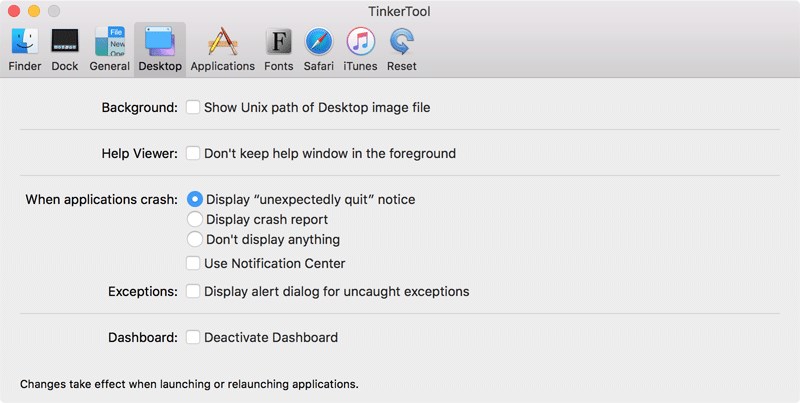Click the "Exceptions:" label

[x=143, y=292]
